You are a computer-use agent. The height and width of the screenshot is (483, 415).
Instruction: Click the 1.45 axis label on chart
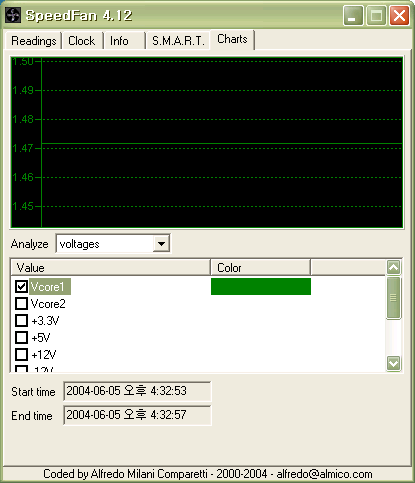[x=23, y=206]
